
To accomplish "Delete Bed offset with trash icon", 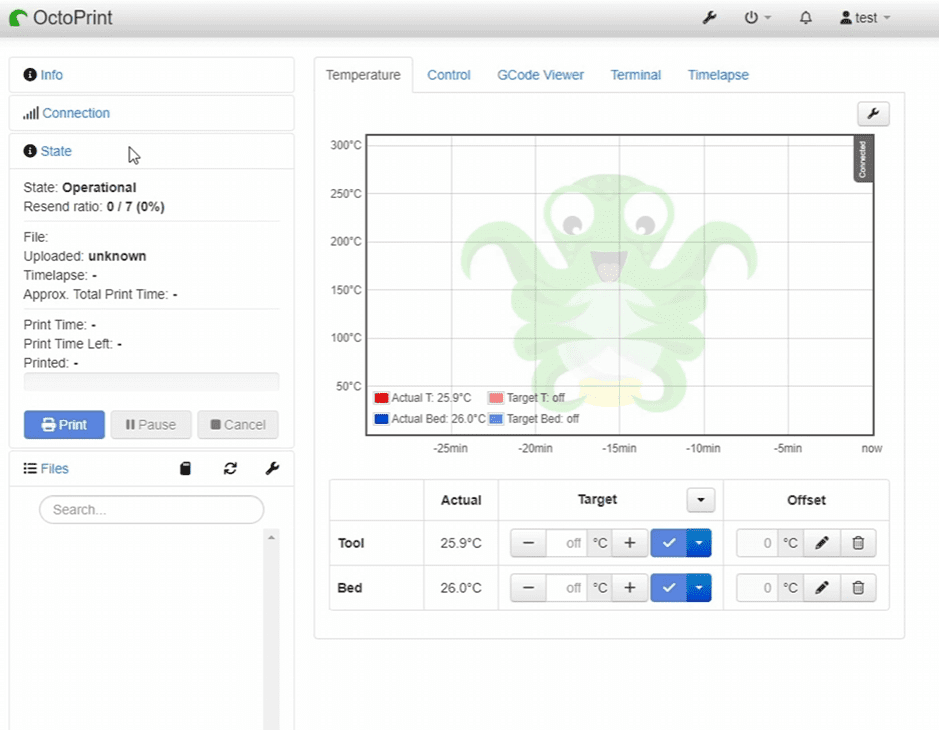I will pos(858,588).
